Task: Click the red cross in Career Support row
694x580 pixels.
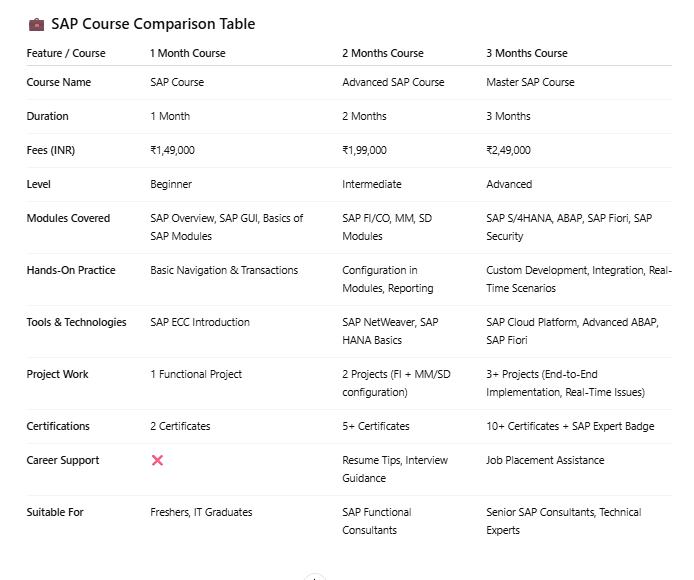Action: pyautogui.click(x=157, y=460)
